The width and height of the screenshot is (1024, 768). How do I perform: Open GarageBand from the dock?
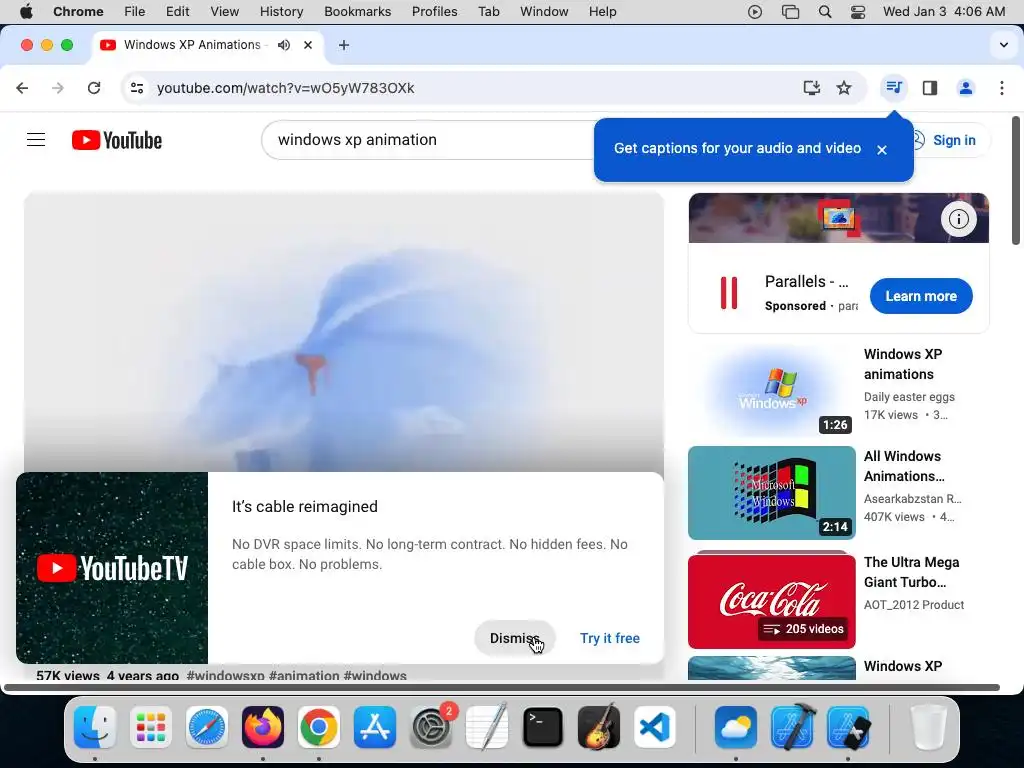[598, 726]
